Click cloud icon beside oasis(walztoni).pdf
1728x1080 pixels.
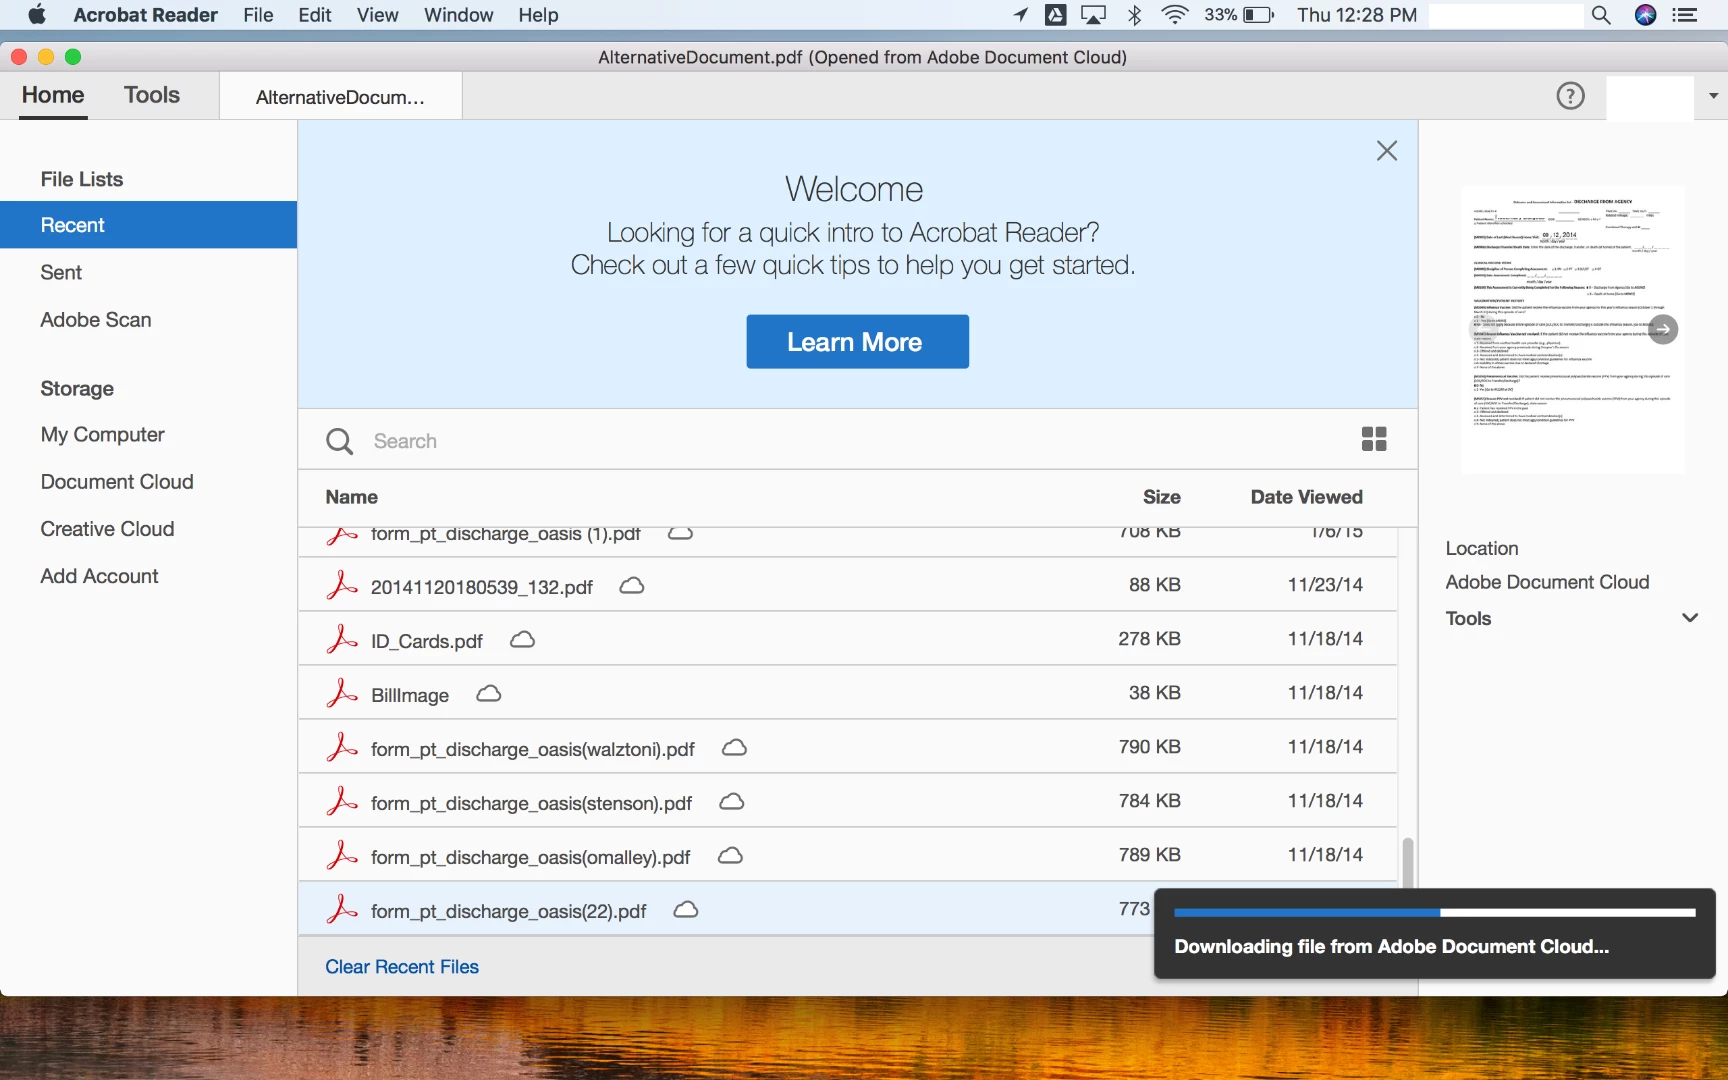click(x=734, y=747)
